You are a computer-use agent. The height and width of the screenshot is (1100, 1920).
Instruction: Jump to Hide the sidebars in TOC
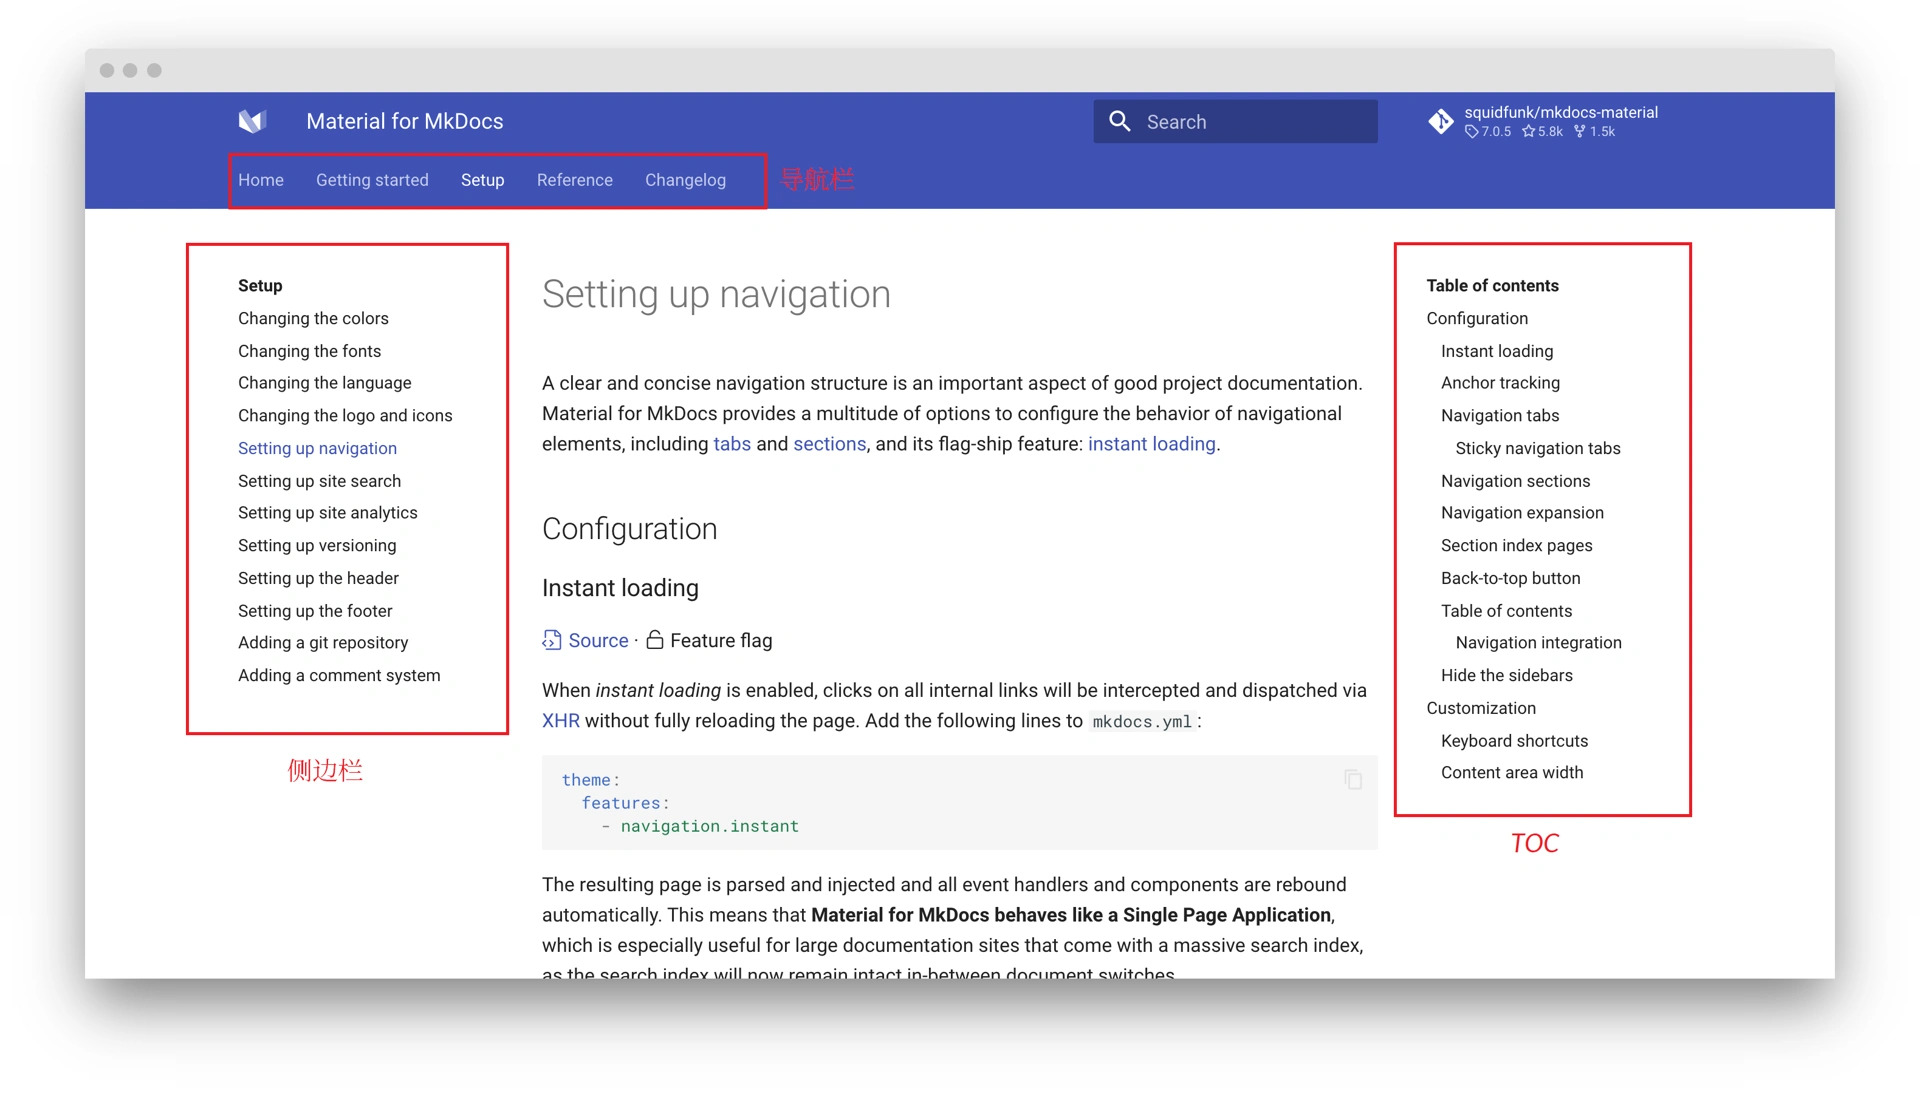coord(1506,676)
